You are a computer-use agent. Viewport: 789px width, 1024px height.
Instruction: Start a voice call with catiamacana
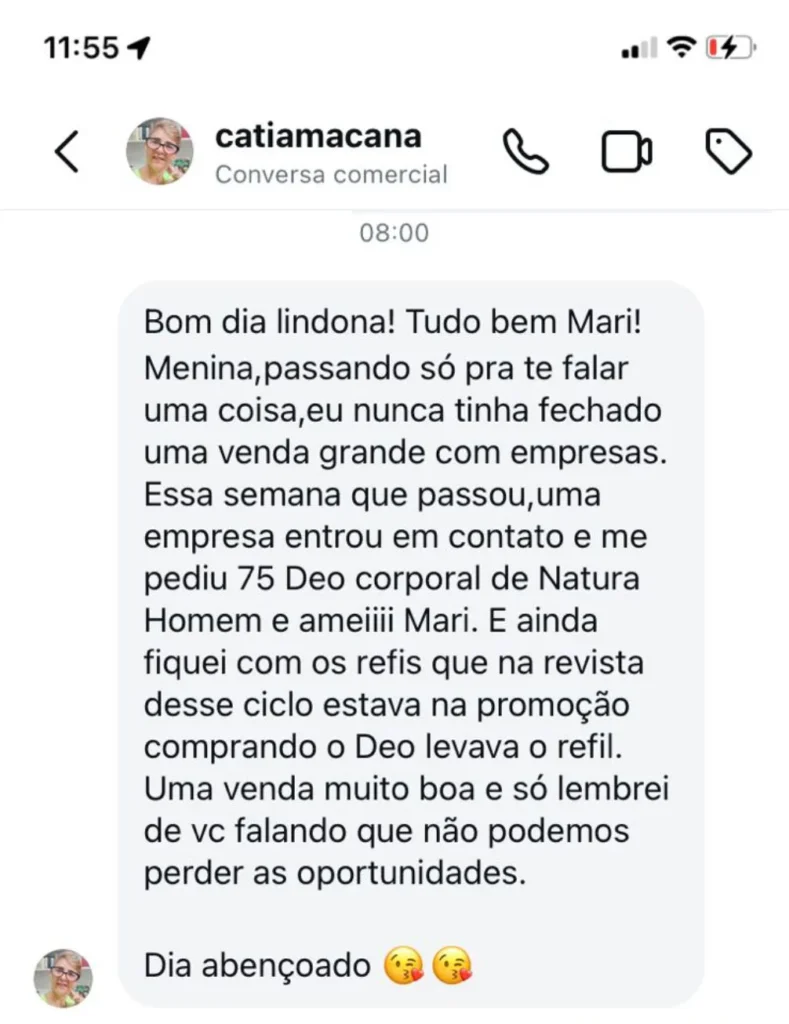pos(526,152)
